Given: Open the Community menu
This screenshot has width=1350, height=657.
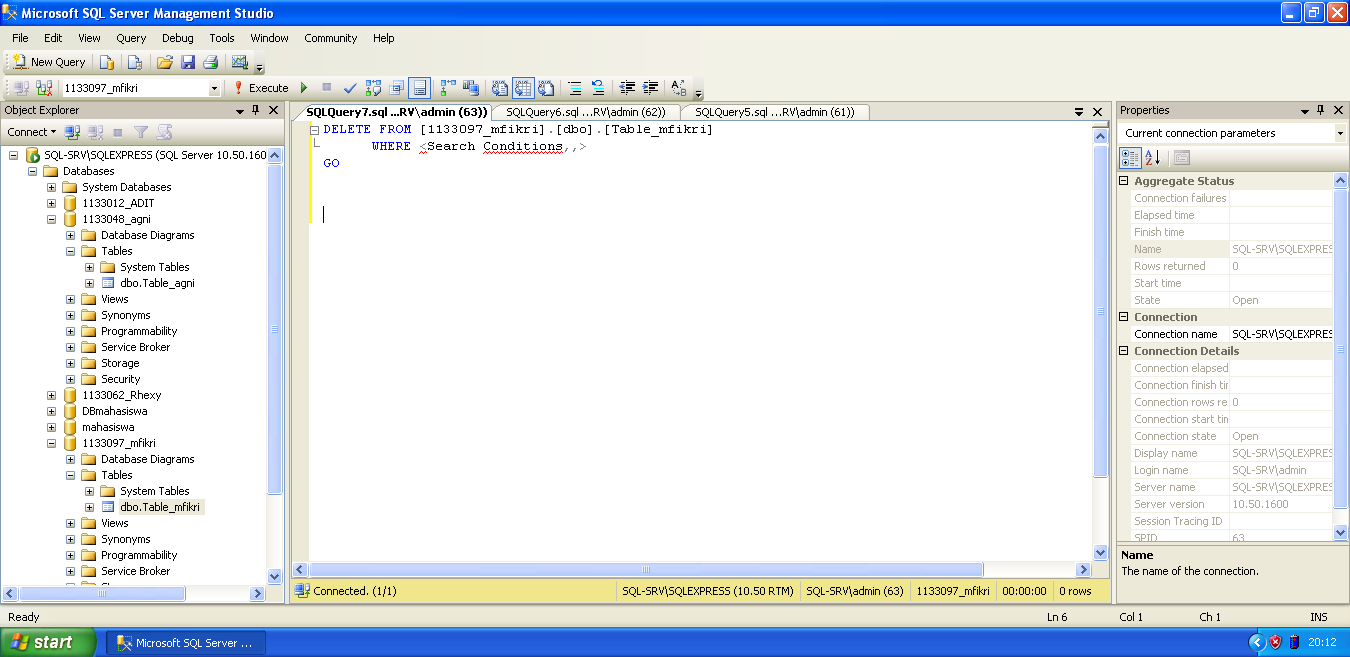Looking at the screenshot, I should (331, 38).
